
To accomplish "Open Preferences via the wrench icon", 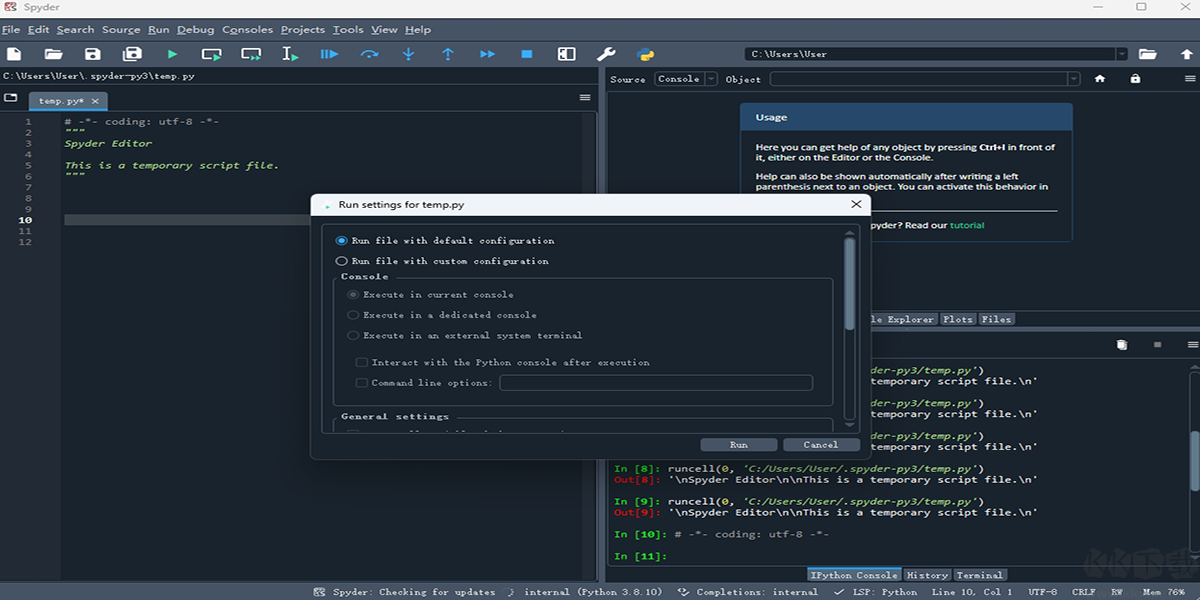I will (606, 54).
